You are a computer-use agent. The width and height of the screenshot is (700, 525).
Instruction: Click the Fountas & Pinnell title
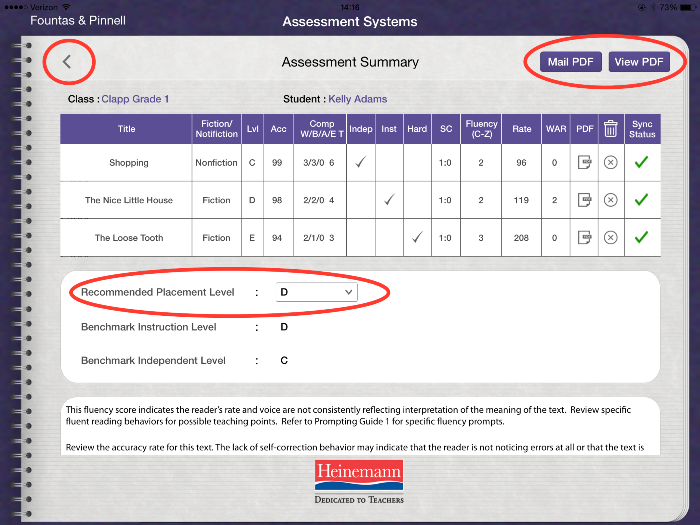[x=78, y=21]
